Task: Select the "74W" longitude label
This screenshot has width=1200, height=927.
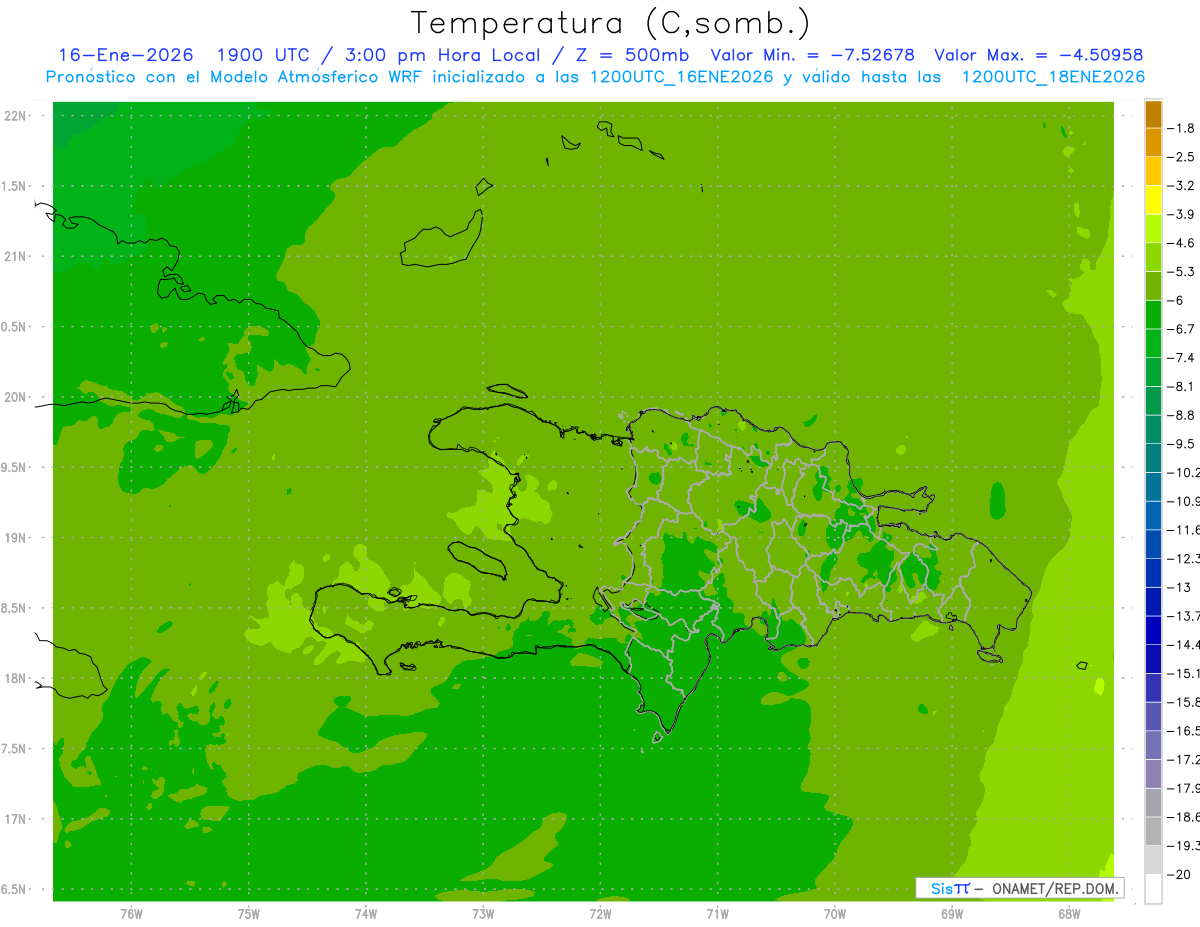Action: pyautogui.click(x=366, y=914)
